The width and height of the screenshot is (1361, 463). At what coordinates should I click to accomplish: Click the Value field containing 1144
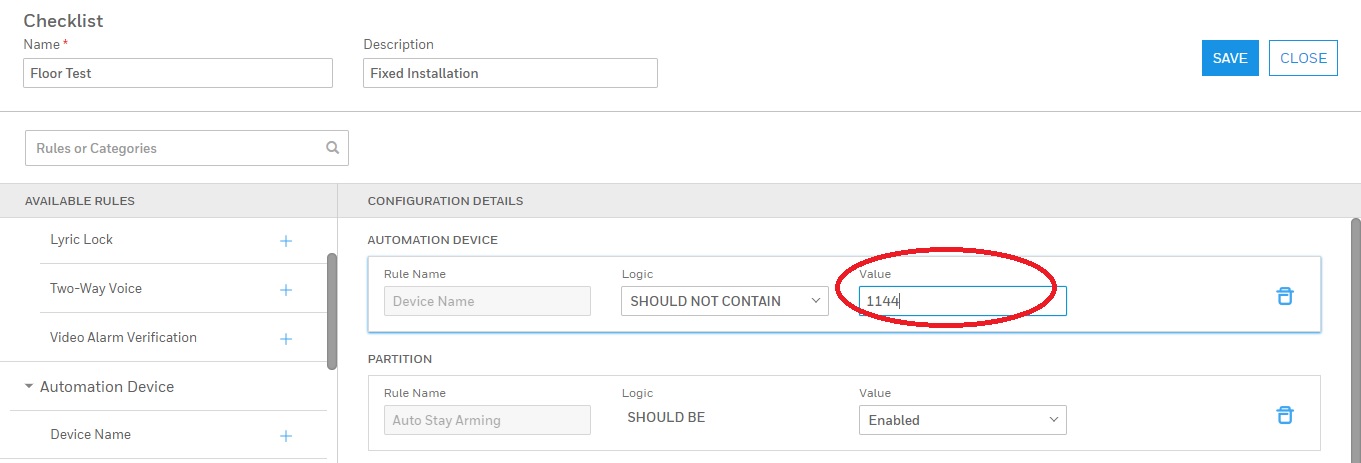[x=962, y=301]
